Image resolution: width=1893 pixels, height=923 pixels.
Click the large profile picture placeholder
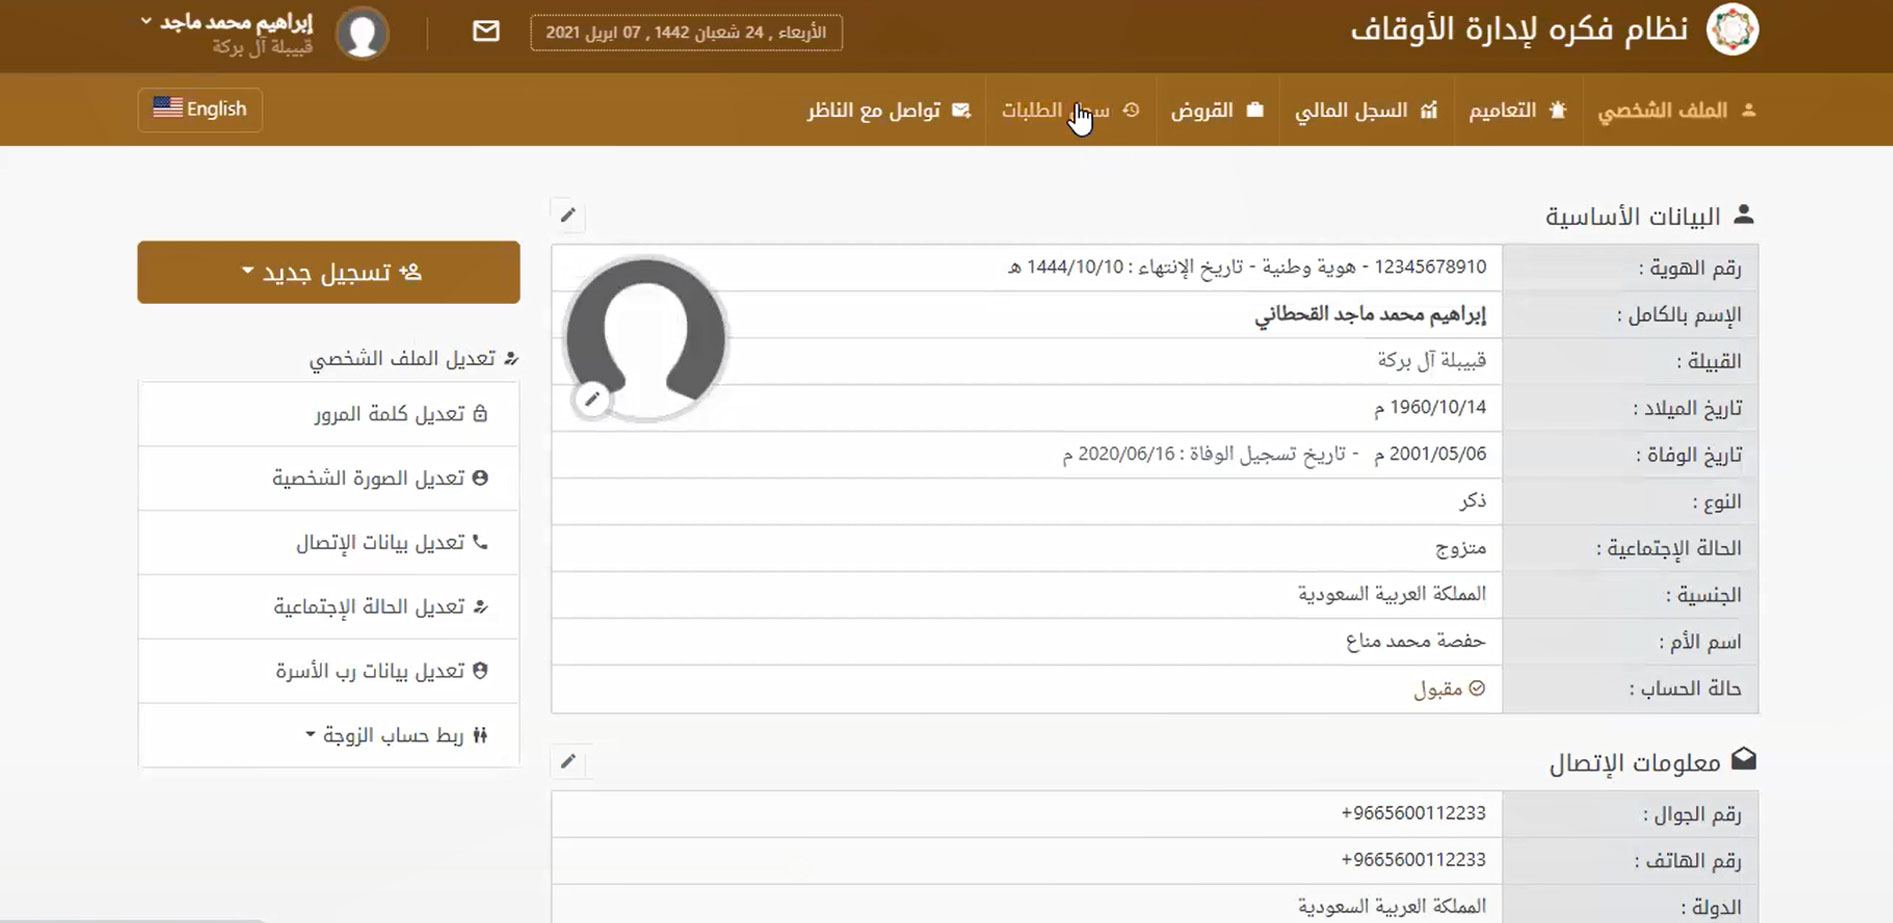pyautogui.click(x=646, y=336)
